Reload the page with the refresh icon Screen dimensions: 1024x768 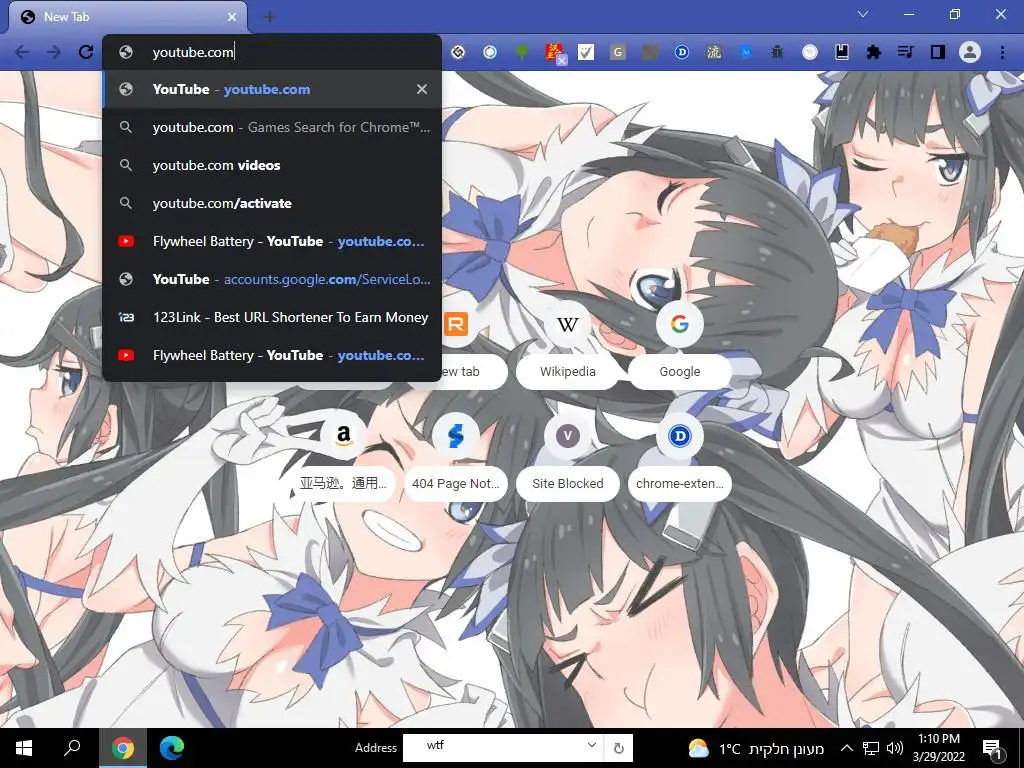tap(86, 52)
